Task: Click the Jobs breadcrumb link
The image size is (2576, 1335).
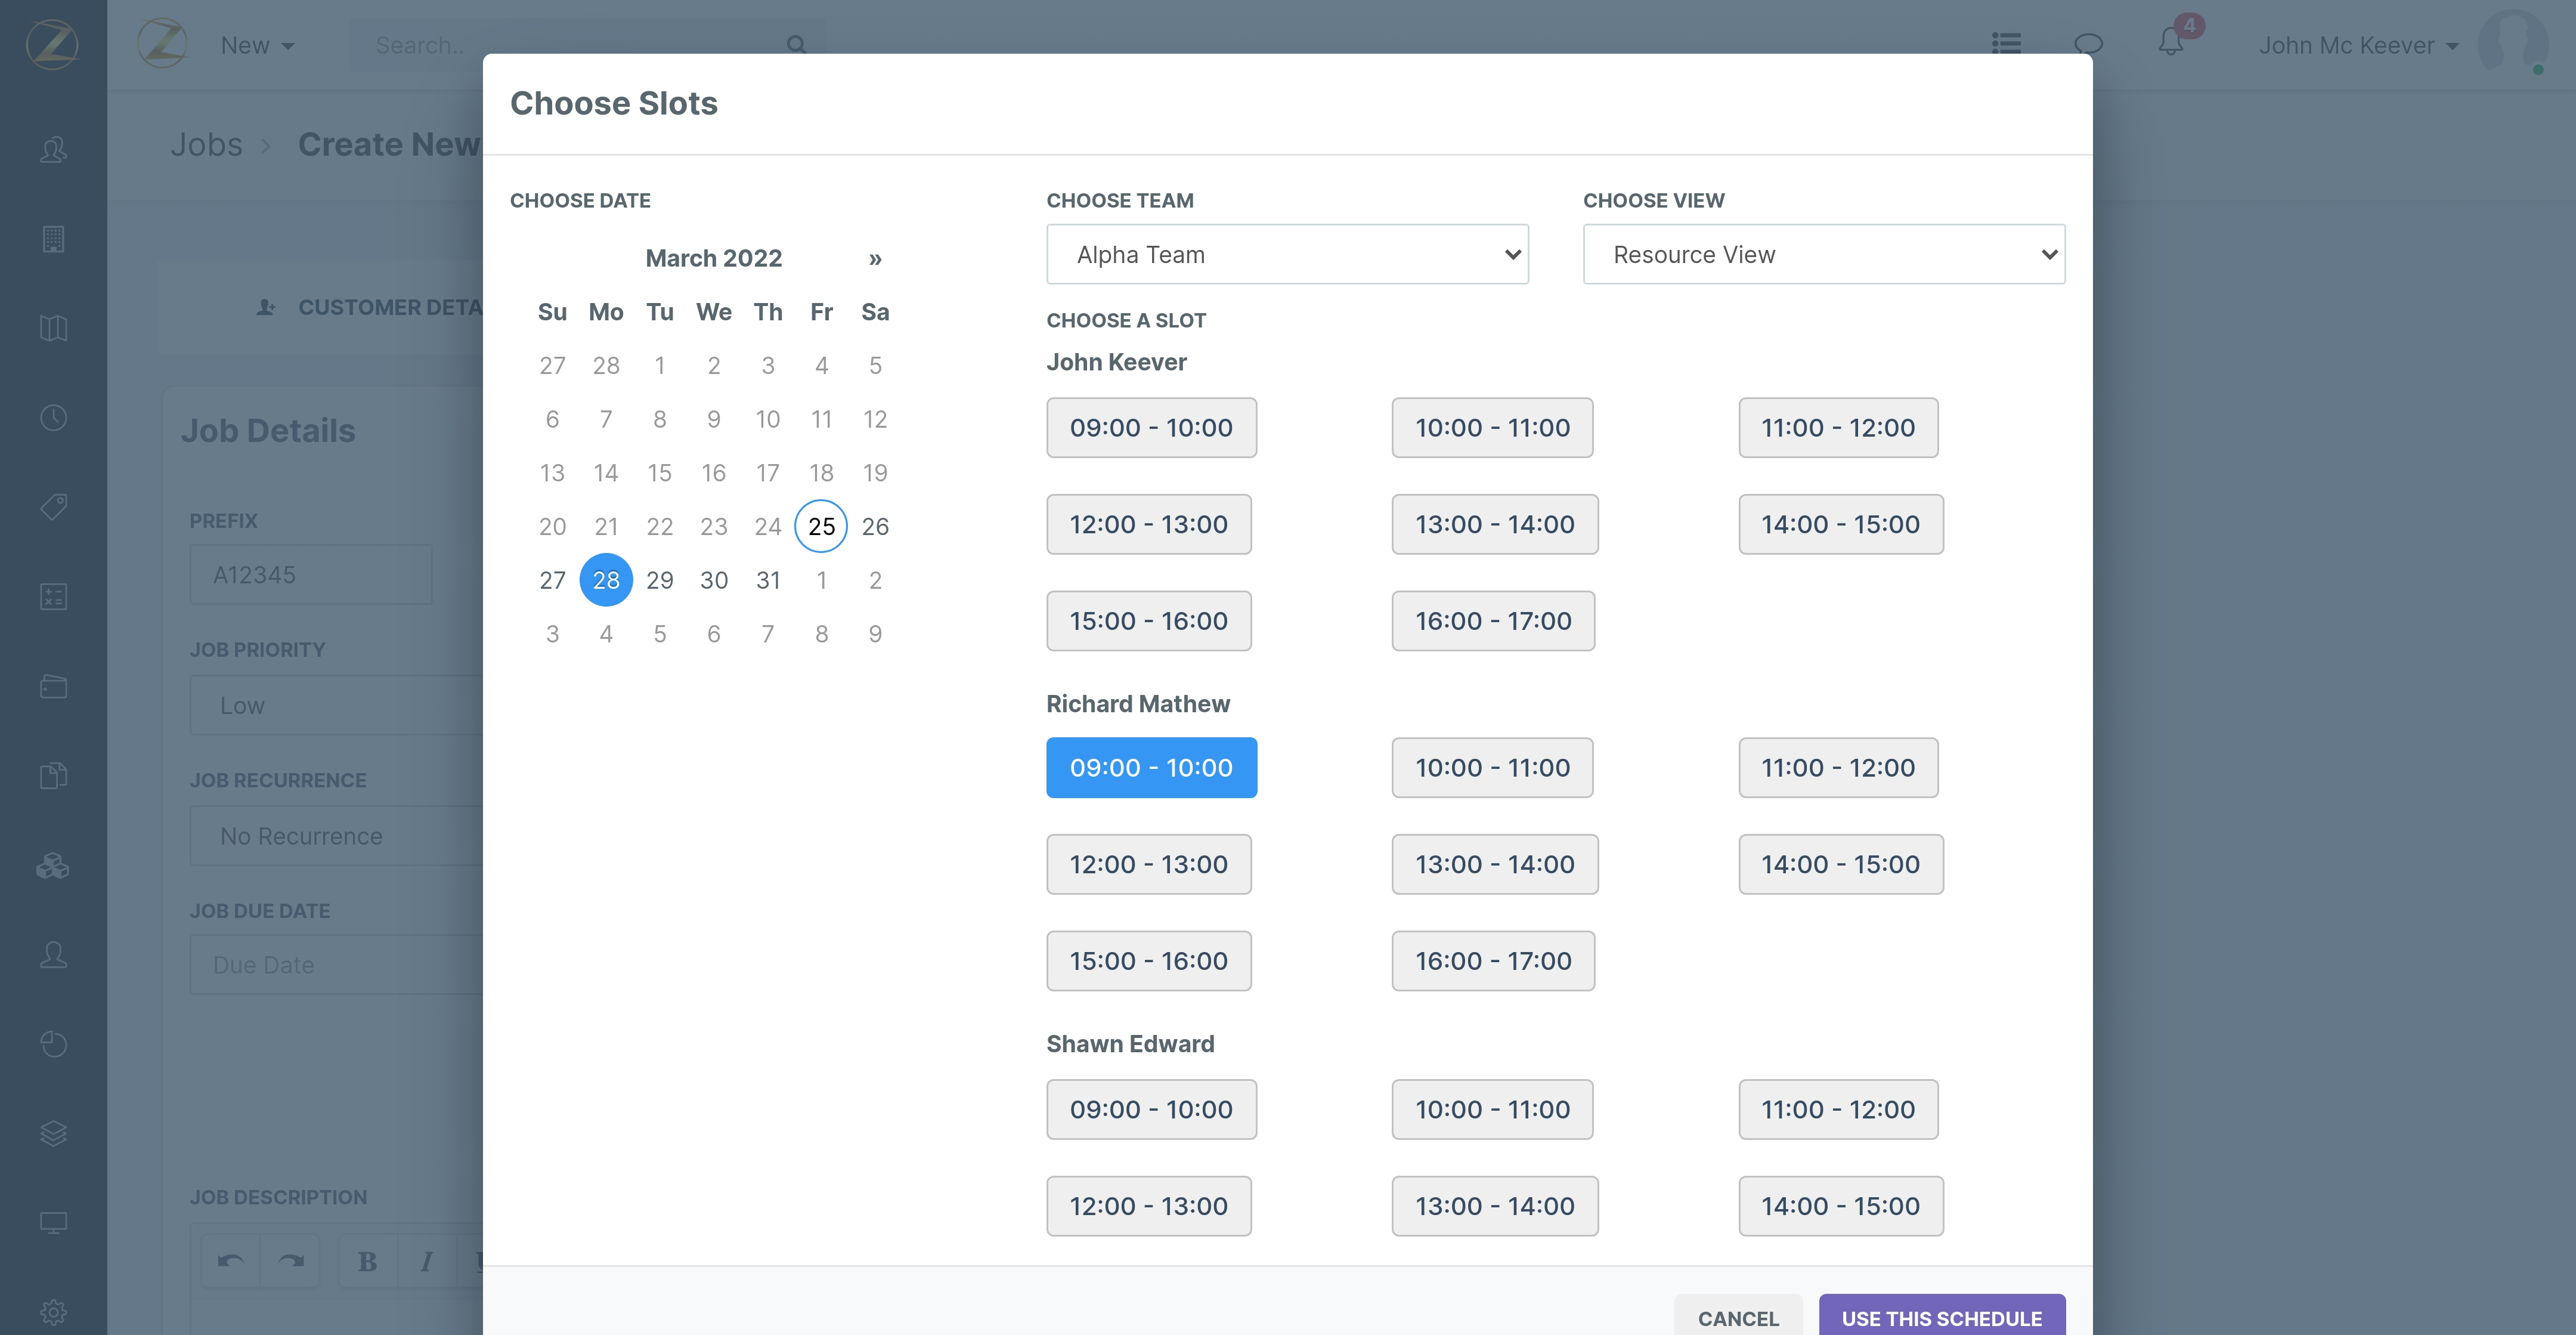Action: point(207,144)
